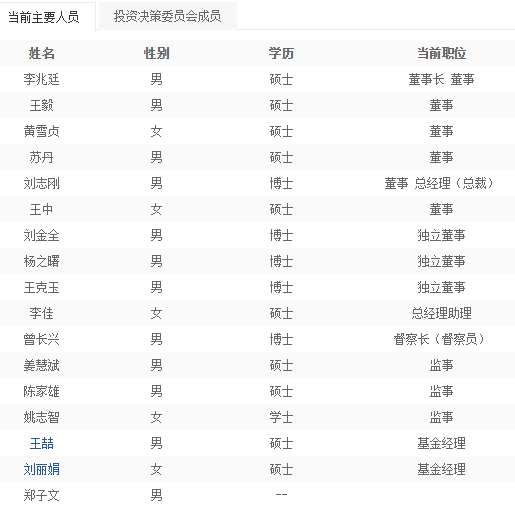Screen dimensions: 515x509
Task: Select the name 曾长兴
Action: (42, 339)
